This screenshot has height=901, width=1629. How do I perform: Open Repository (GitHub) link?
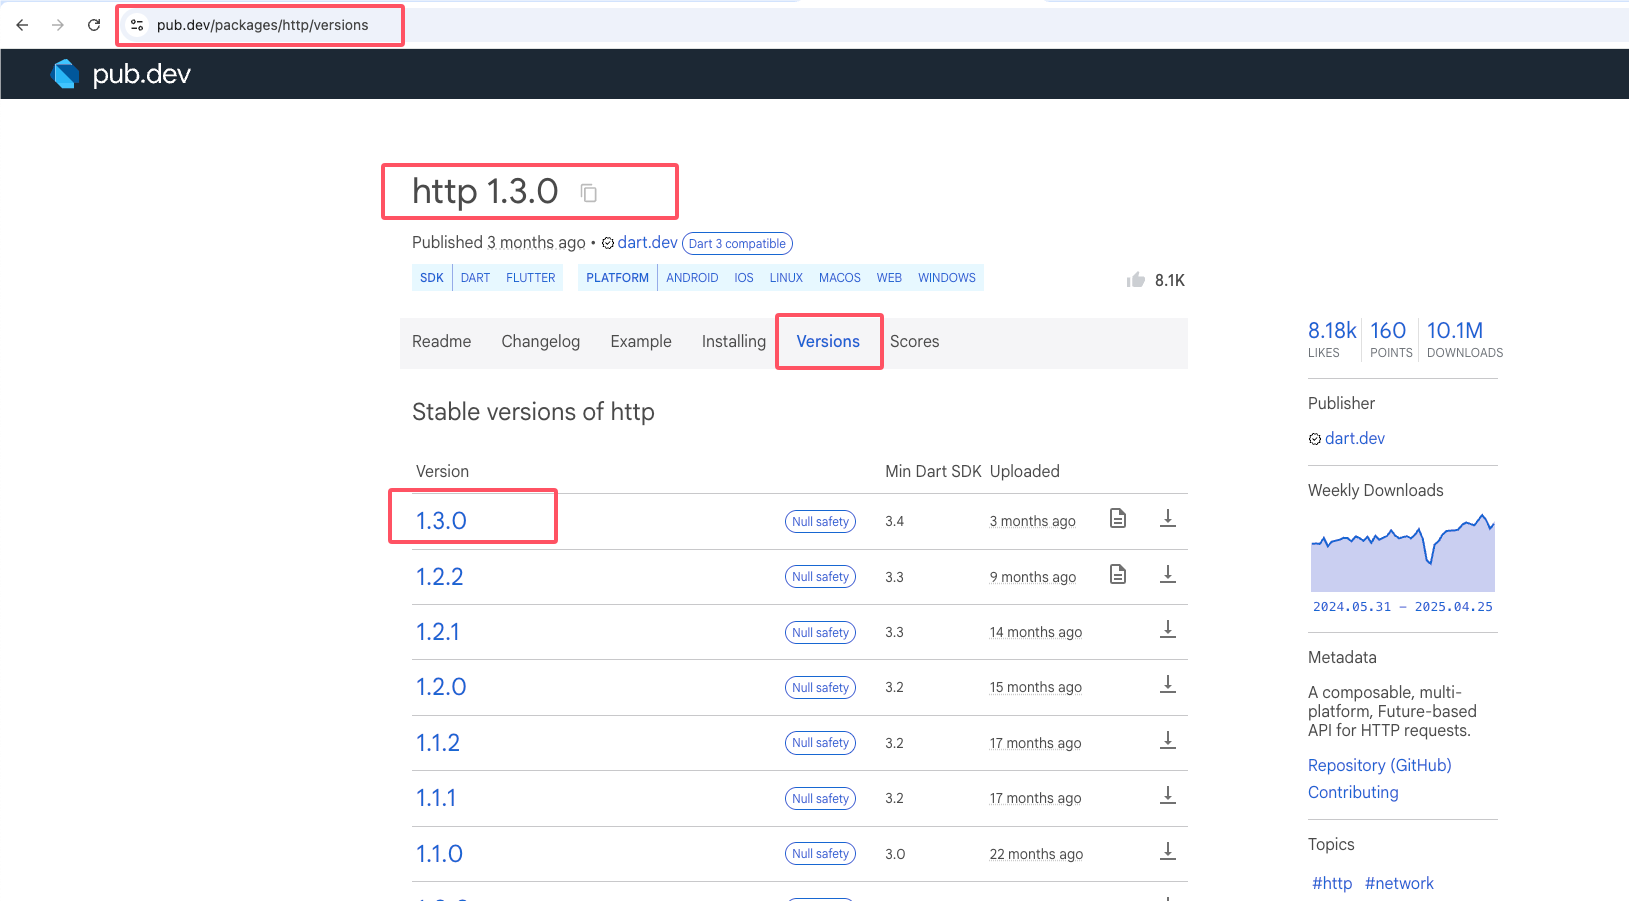[1379, 765]
